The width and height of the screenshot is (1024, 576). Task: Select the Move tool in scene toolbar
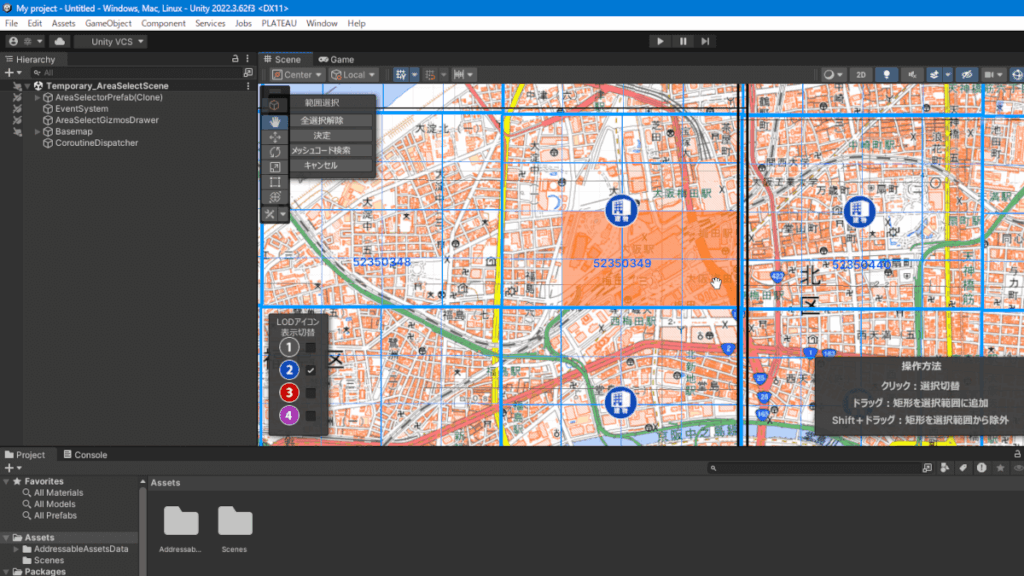tap(275, 136)
